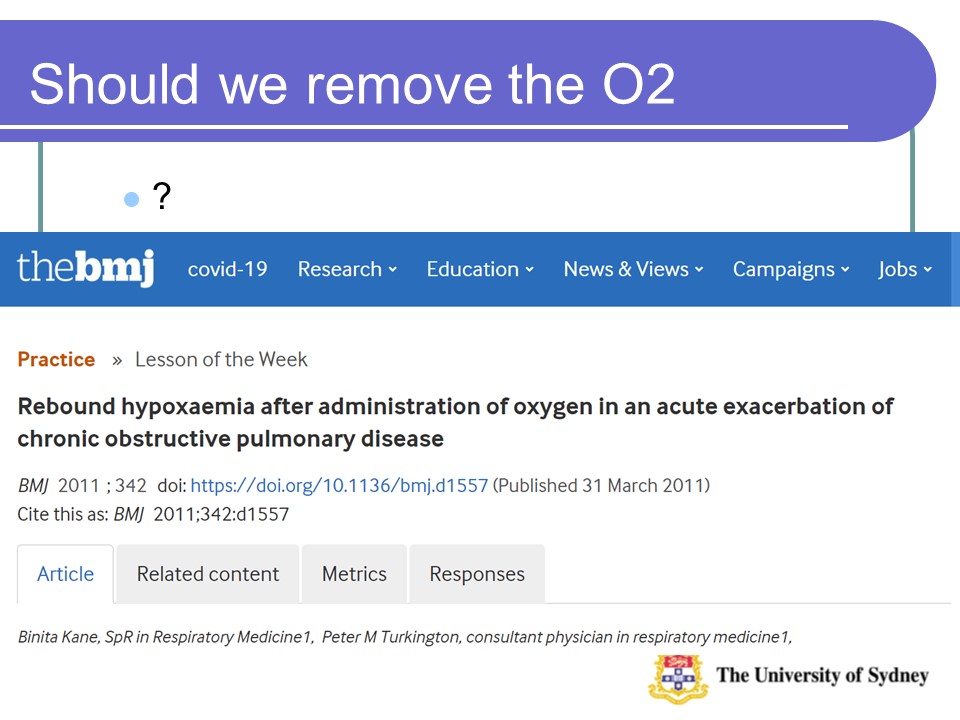Switch to the Metrics tab

coord(354,574)
